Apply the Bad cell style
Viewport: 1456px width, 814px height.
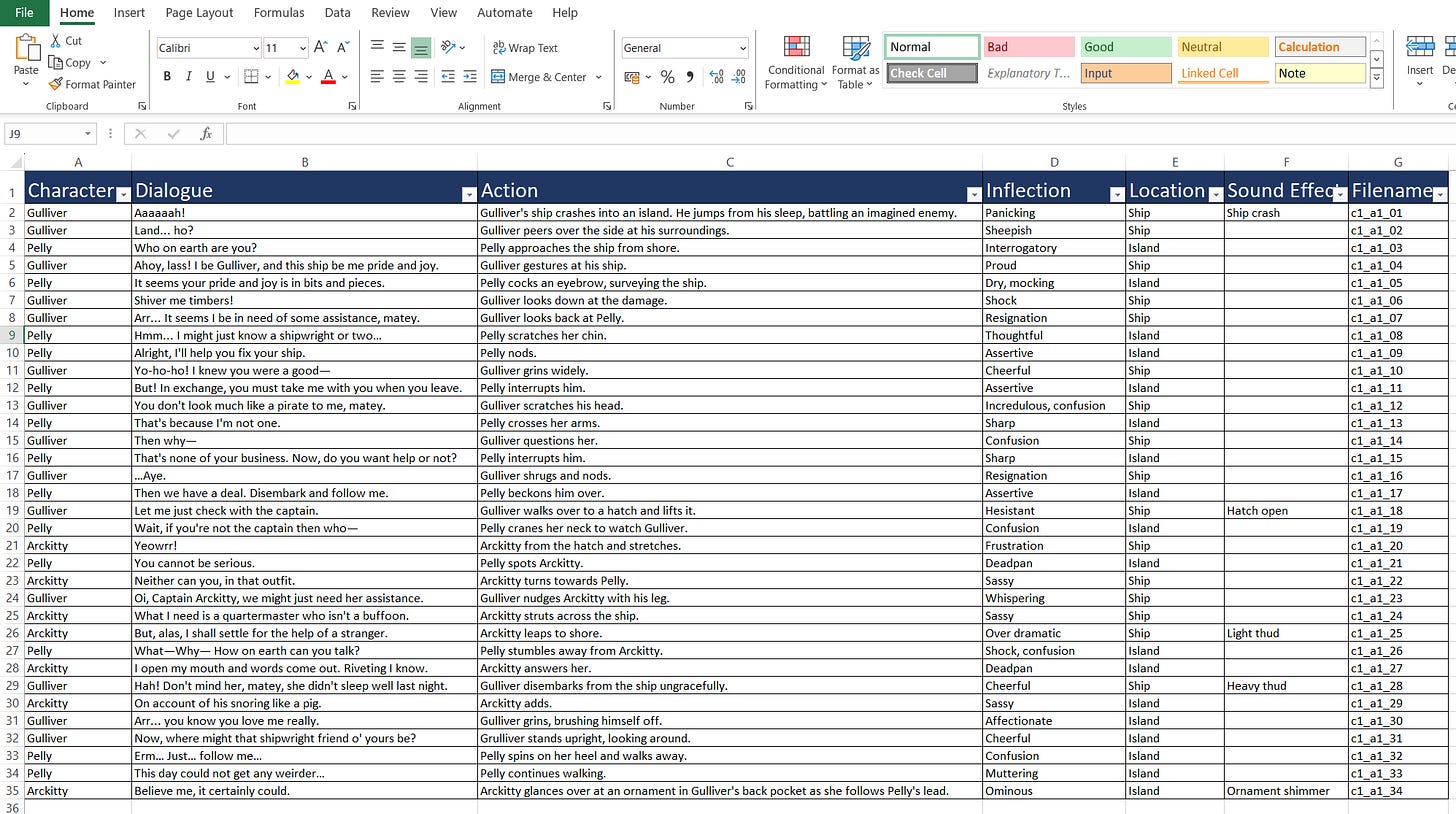tap(1029, 47)
